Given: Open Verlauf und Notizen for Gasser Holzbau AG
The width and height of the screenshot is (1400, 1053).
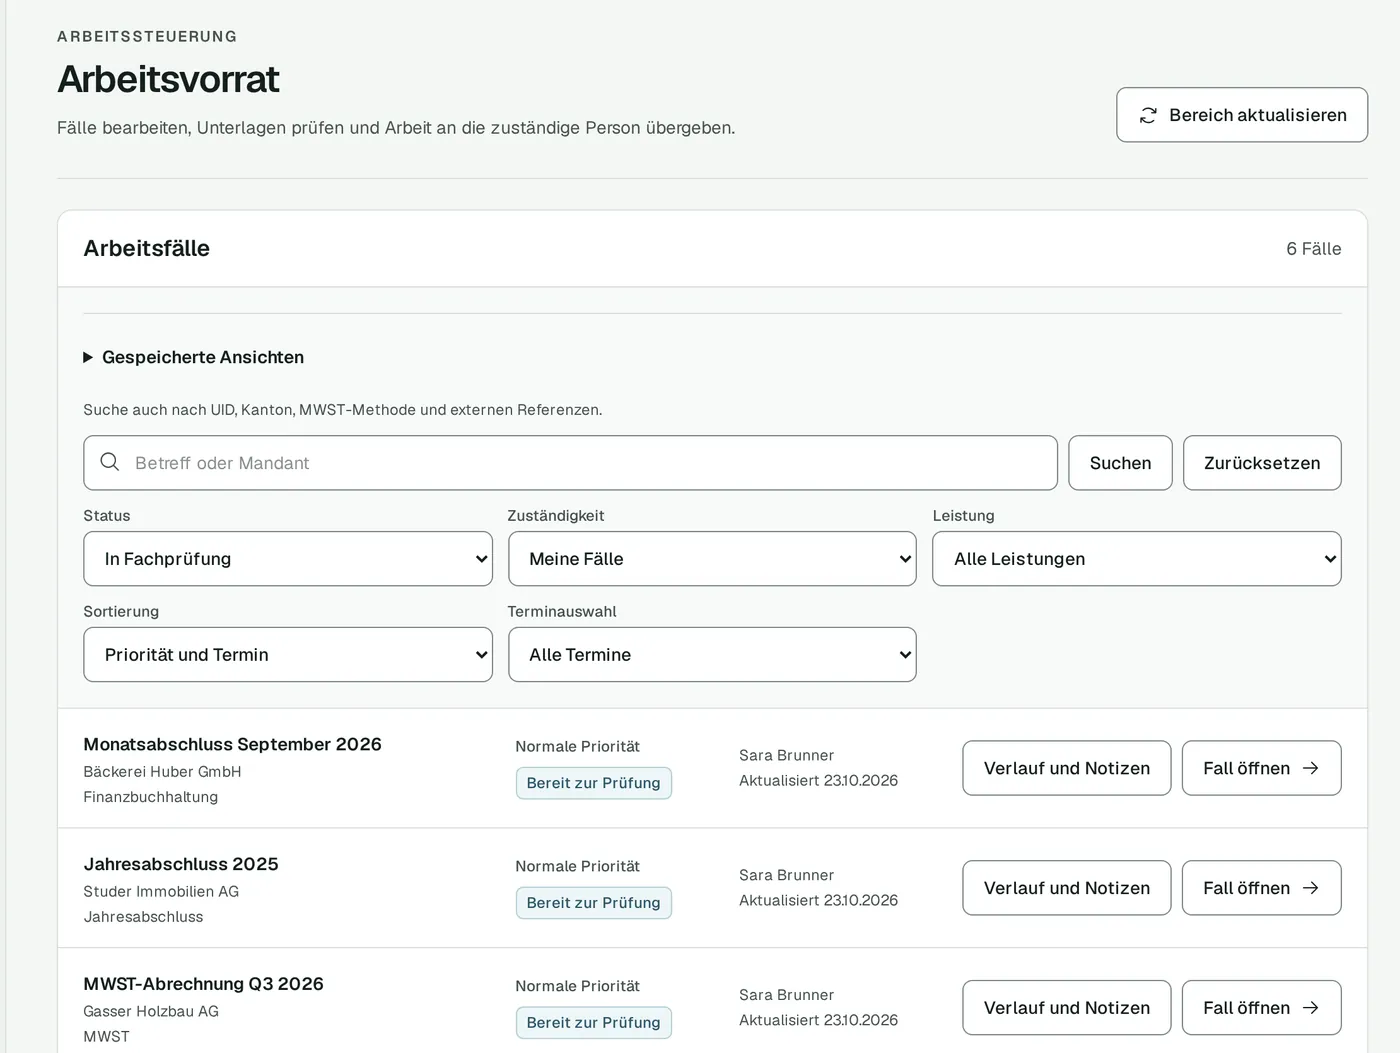Looking at the screenshot, I should coord(1067,1008).
